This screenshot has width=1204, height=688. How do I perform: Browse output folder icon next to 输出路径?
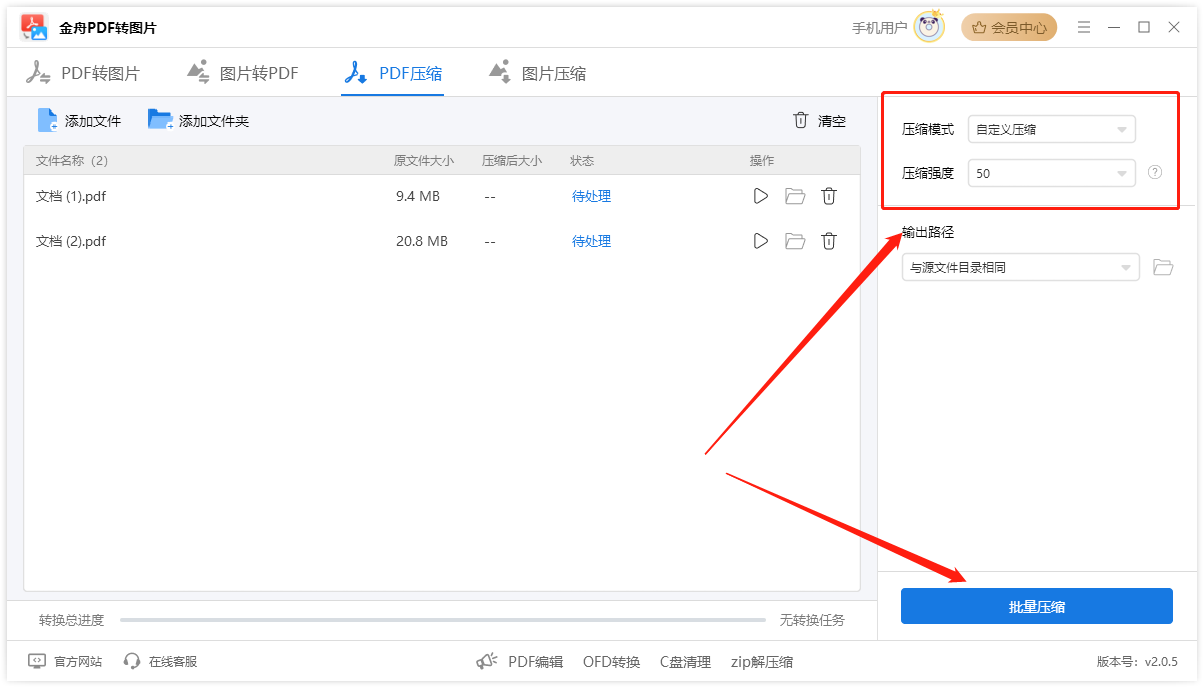coord(1162,267)
